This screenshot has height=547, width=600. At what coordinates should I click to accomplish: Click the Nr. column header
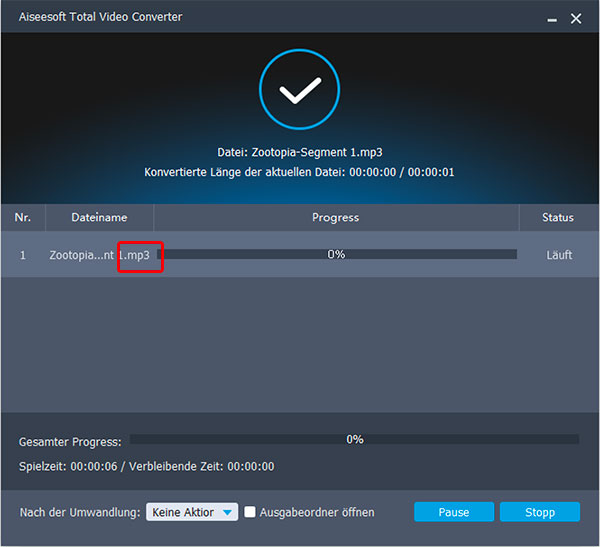pos(23,217)
